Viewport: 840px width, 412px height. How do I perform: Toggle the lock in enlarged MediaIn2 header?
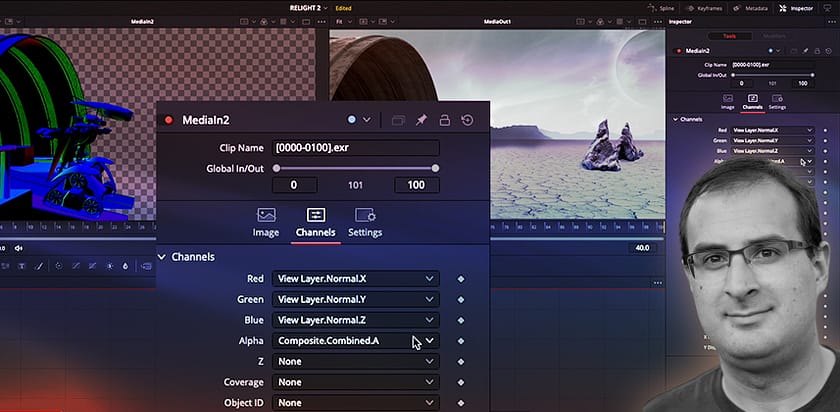[x=444, y=120]
